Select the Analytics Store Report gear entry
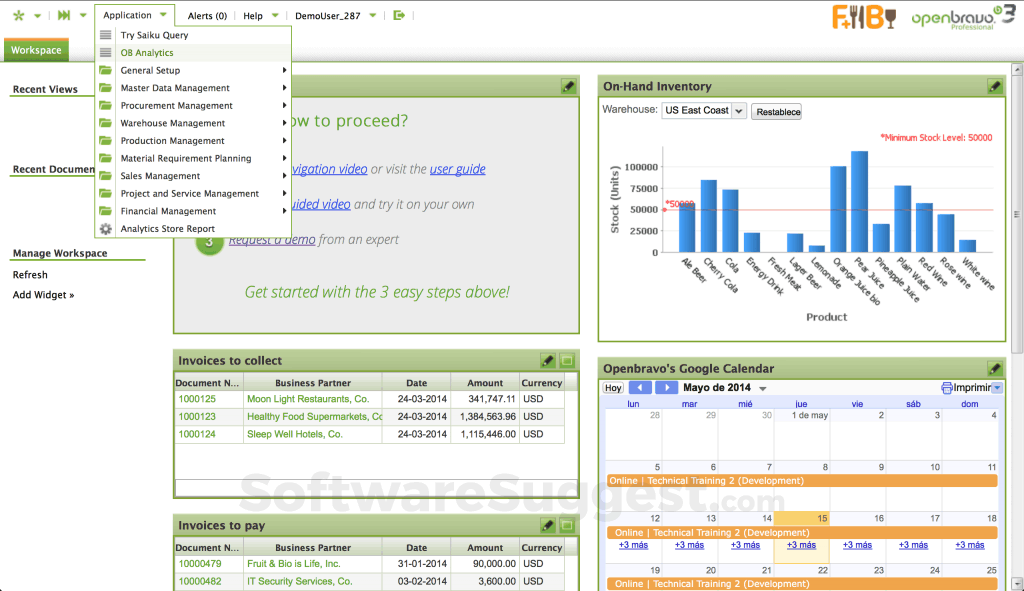The width and height of the screenshot is (1024, 591). tap(166, 228)
